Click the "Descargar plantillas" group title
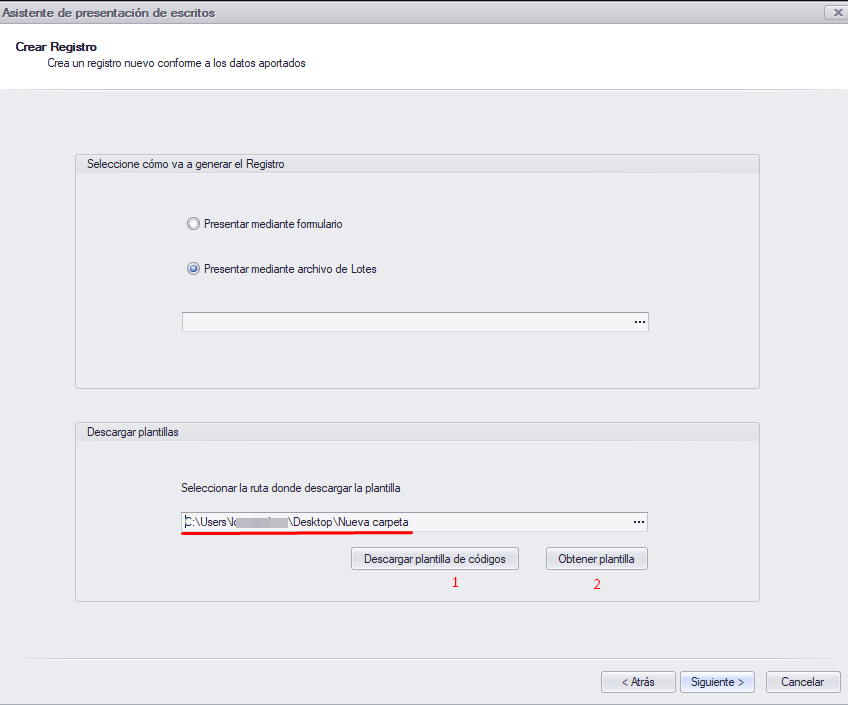The height and width of the screenshot is (705, 848). coord(133,432)
